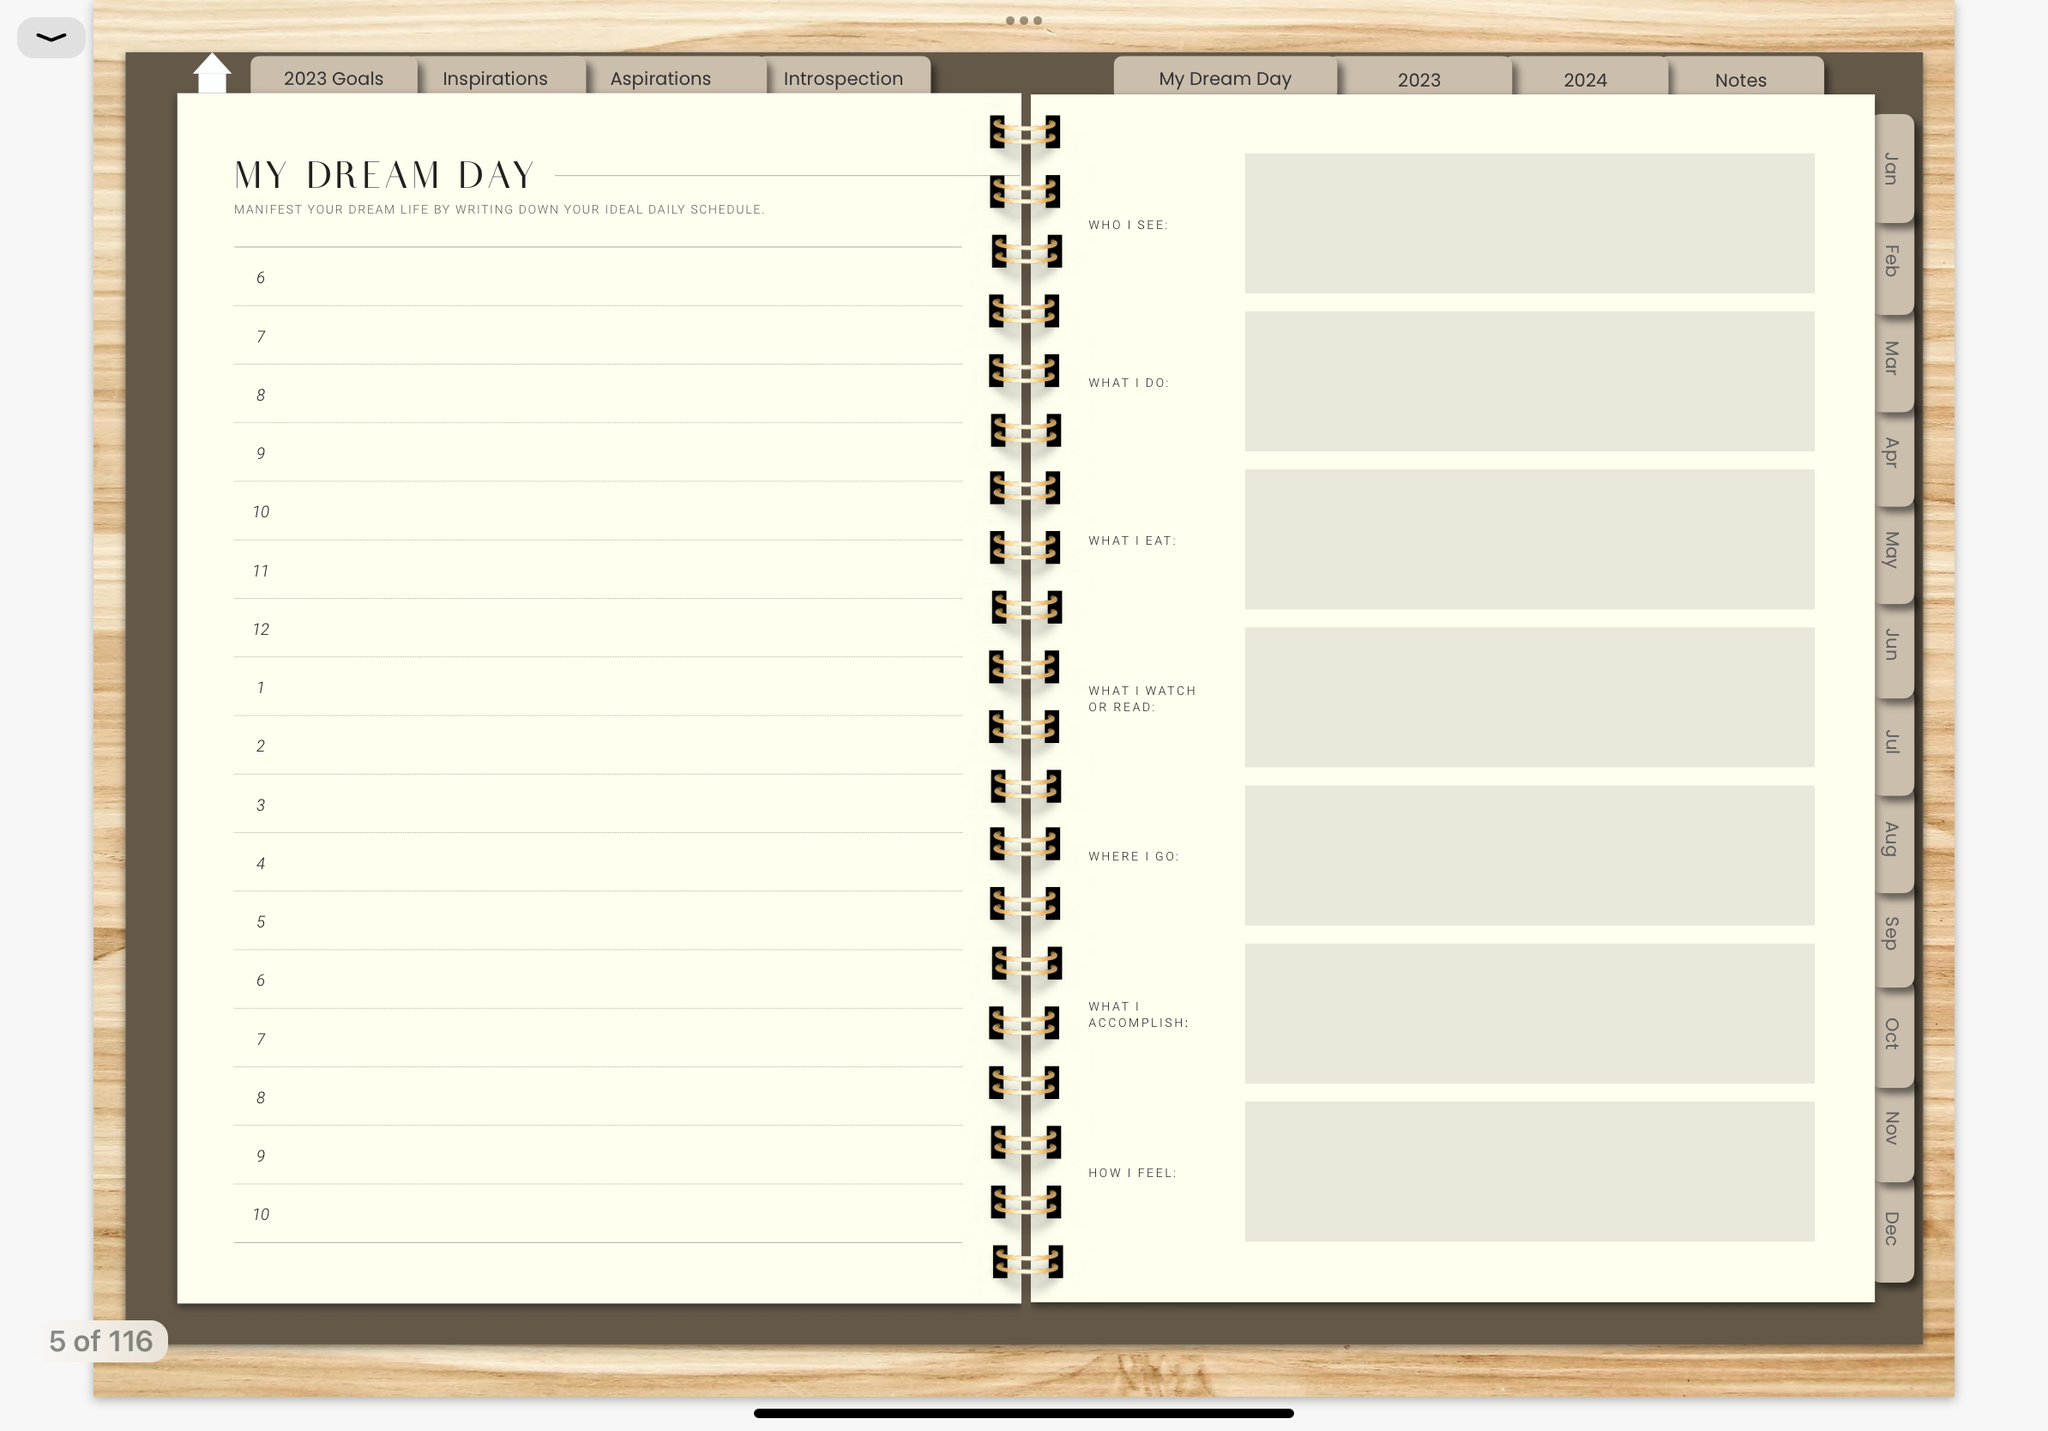Go to the Aspirations tab

click(x=660, y=78)
